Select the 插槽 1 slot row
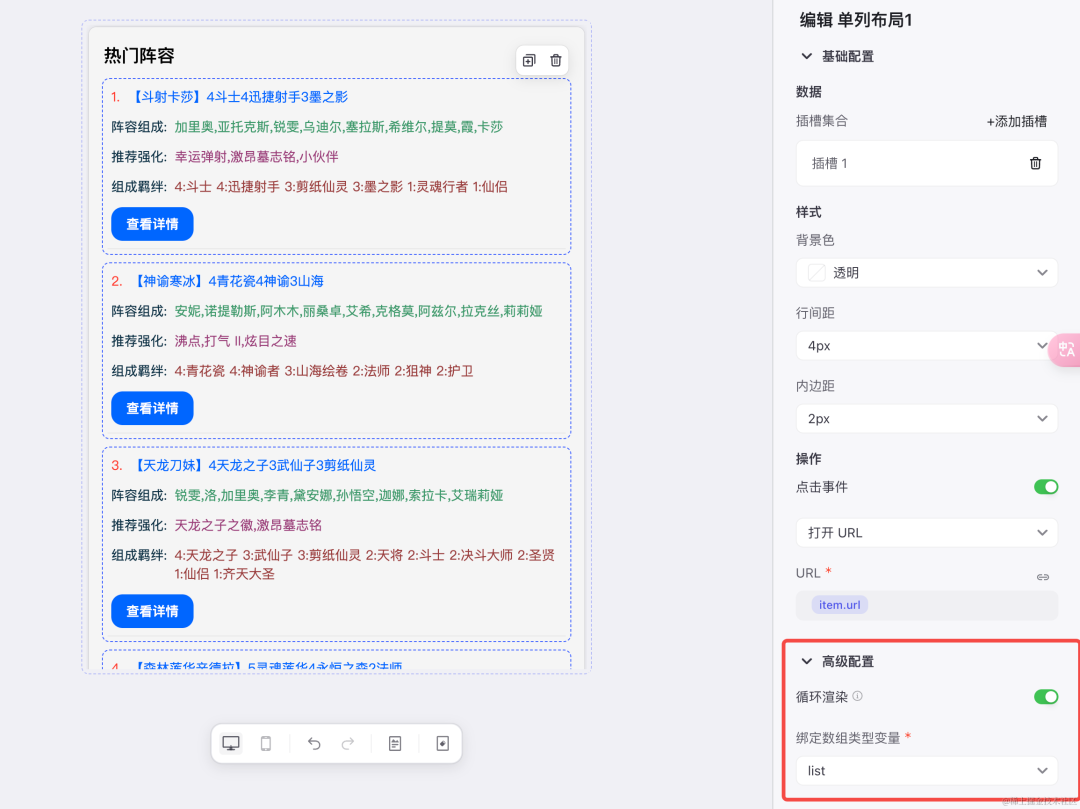 926,163
